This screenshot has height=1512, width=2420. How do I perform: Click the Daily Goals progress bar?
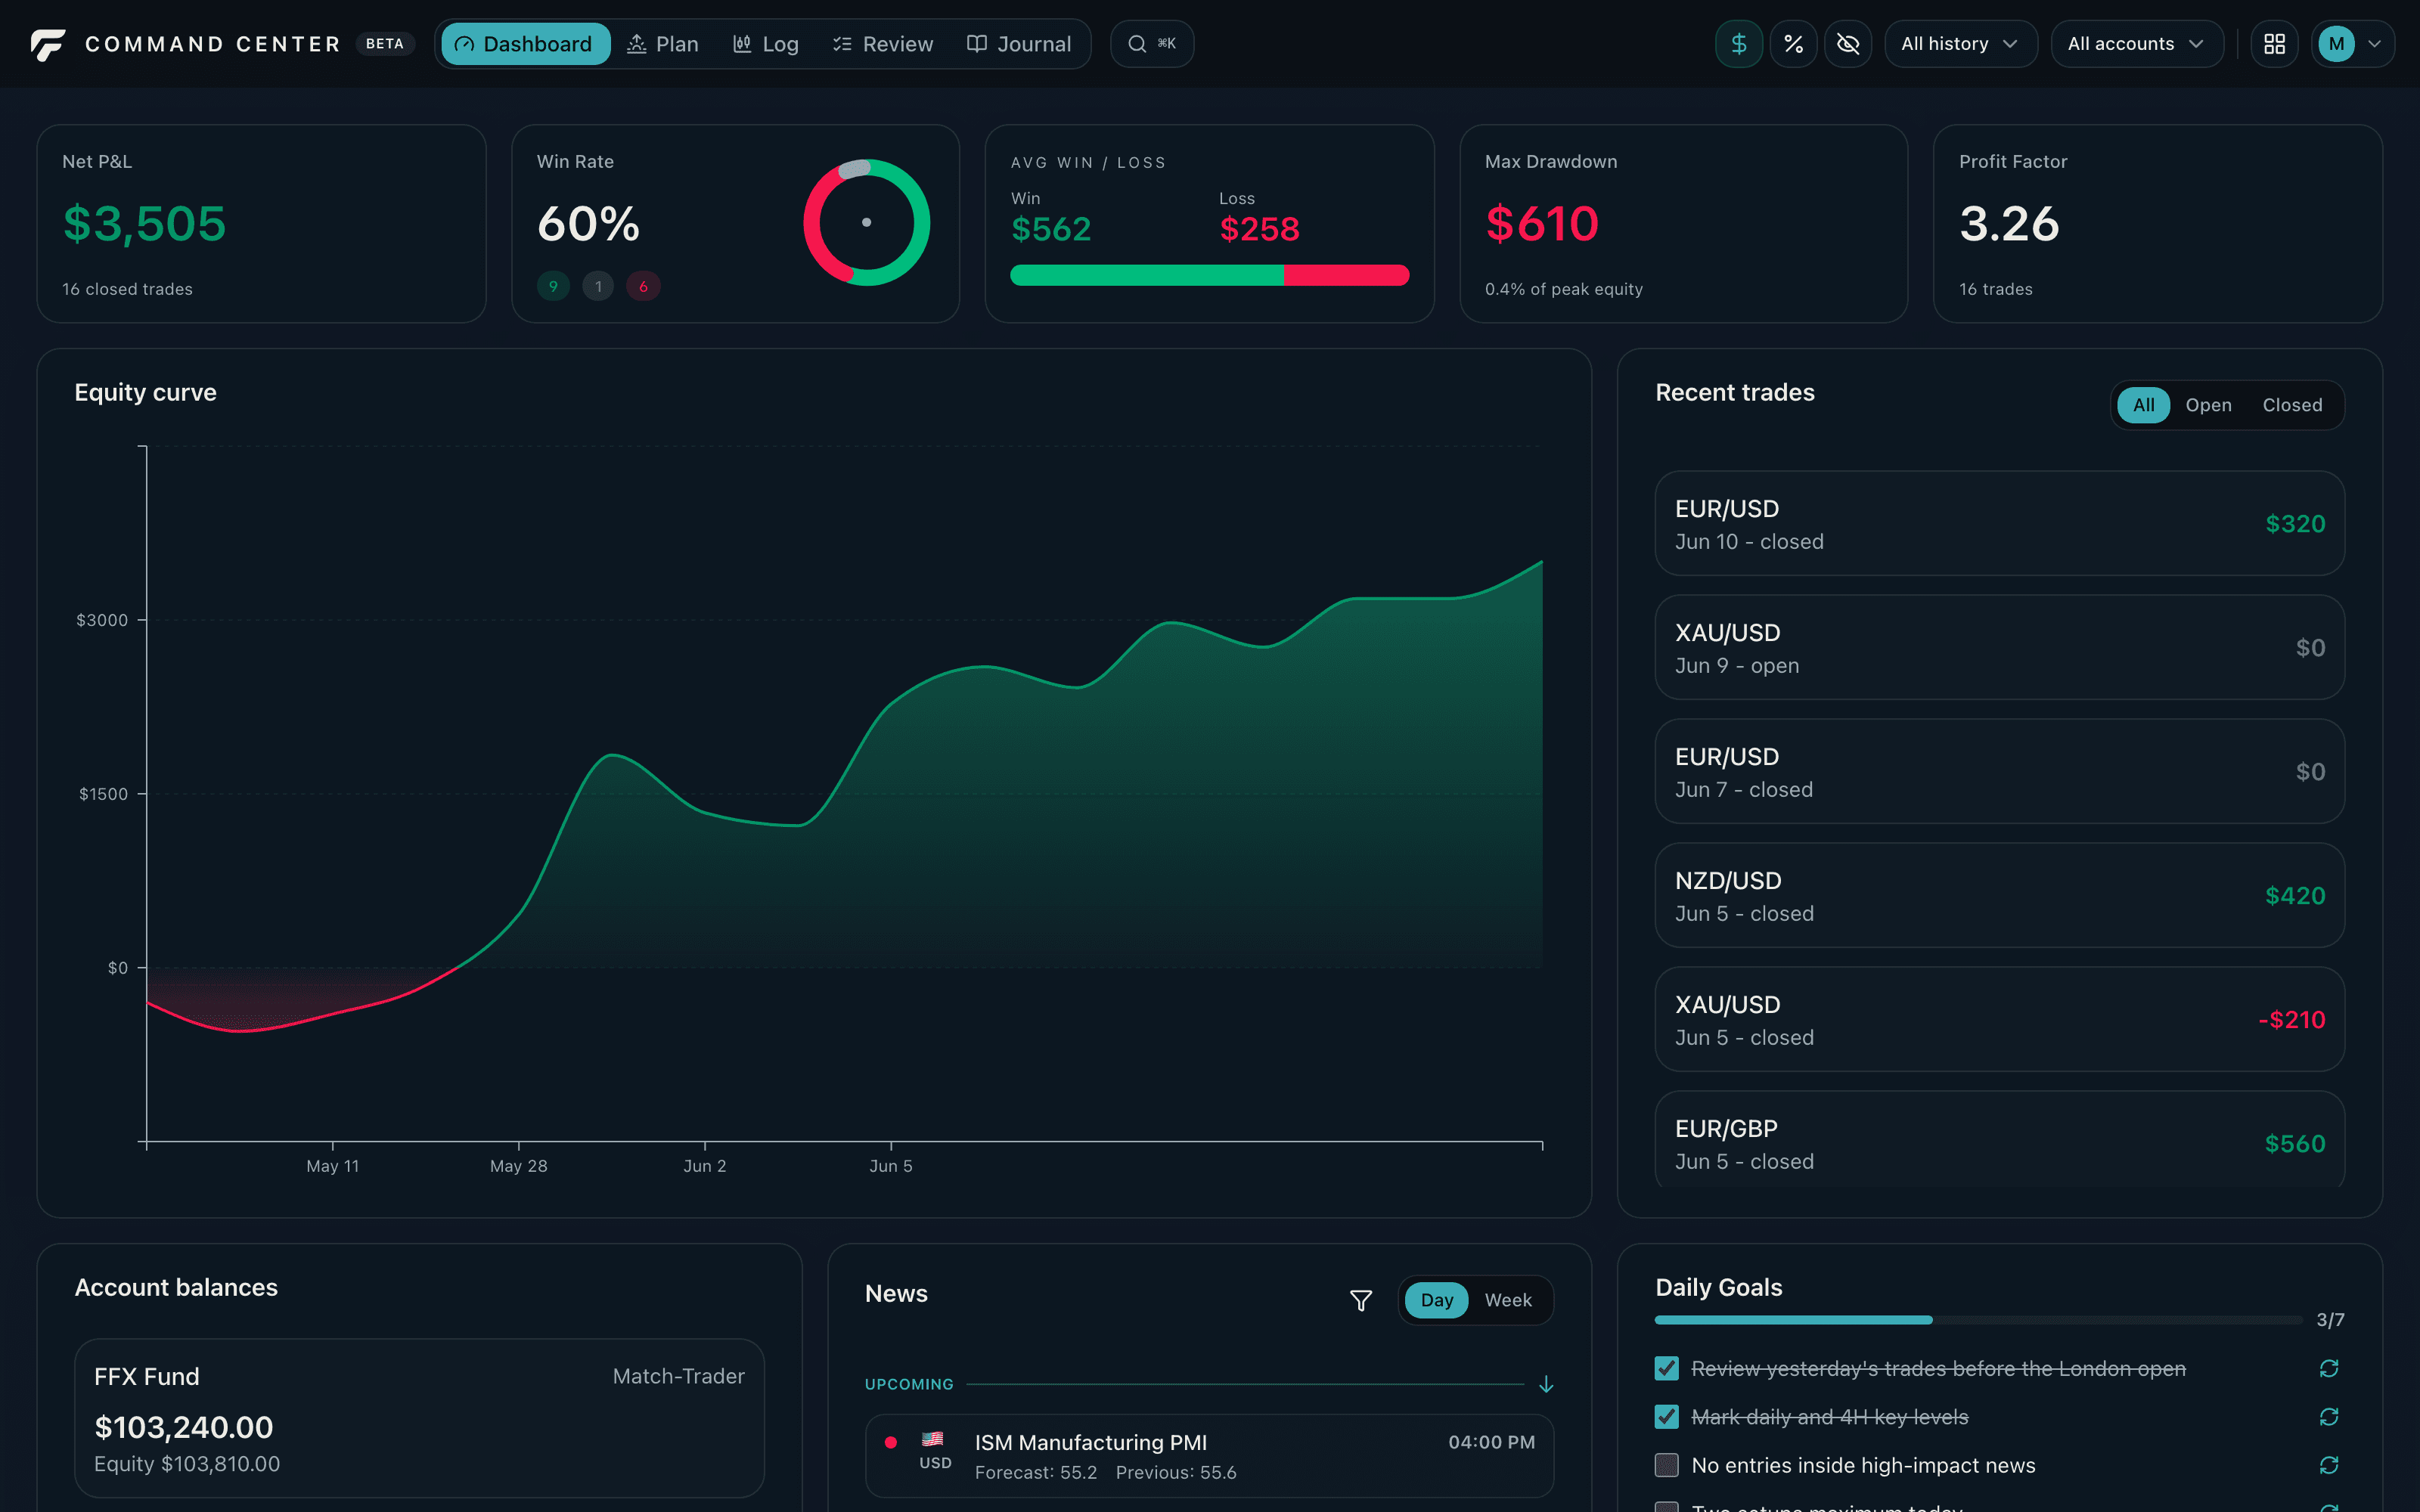point(1978,1320)
